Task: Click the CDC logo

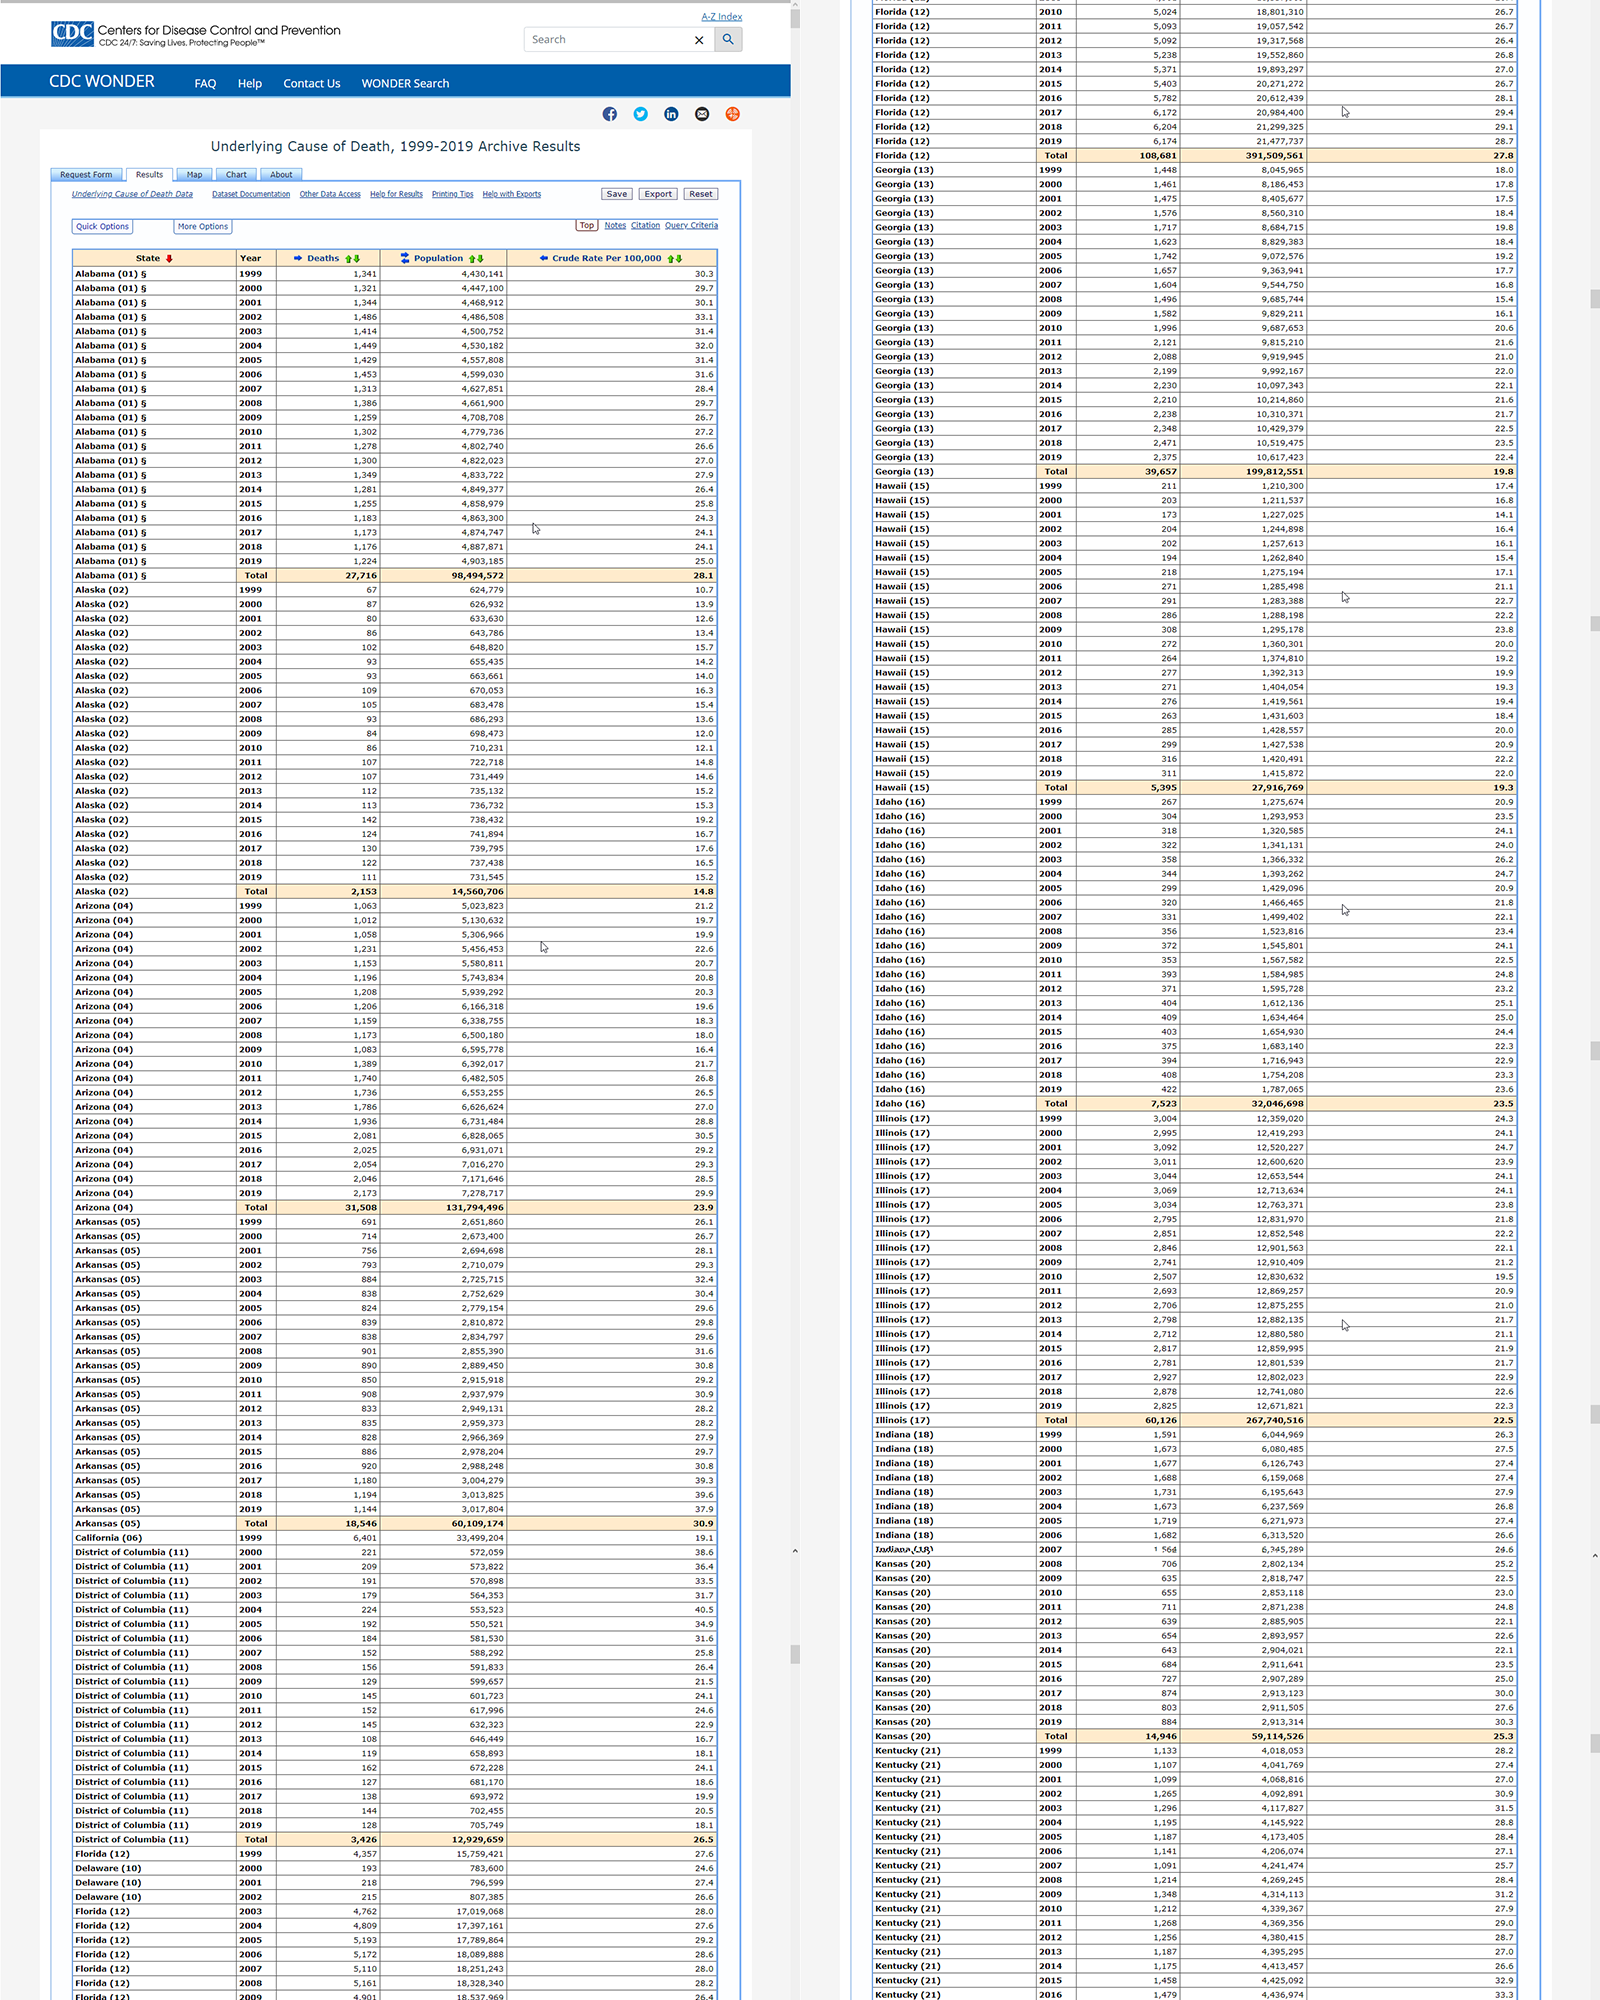Action: coord(72,35)
